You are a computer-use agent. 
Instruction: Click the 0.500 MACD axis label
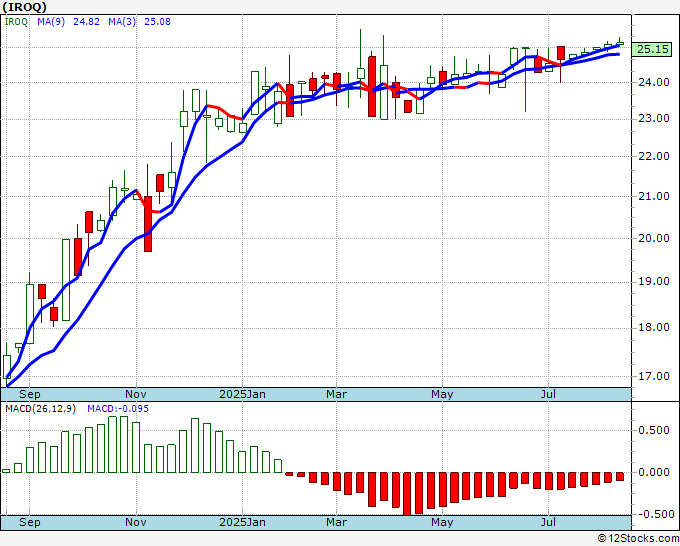tap(654, 430)
